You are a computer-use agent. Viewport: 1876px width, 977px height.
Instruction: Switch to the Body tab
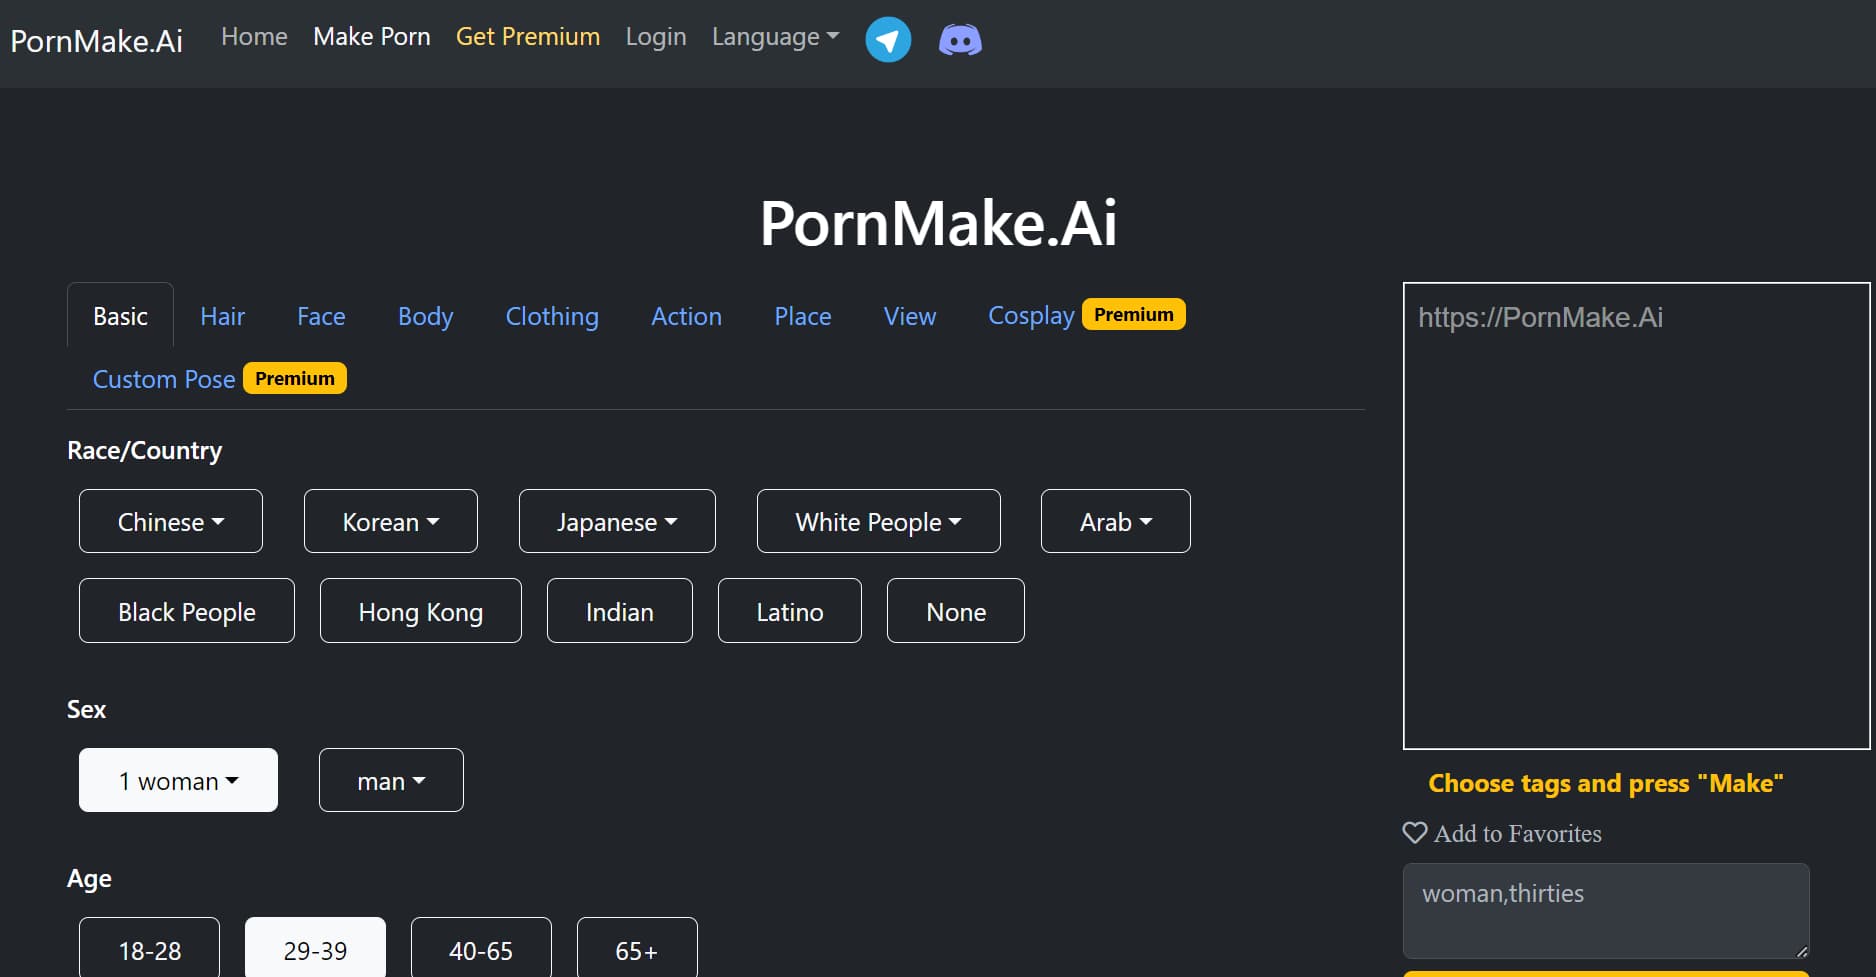(425, 316)
